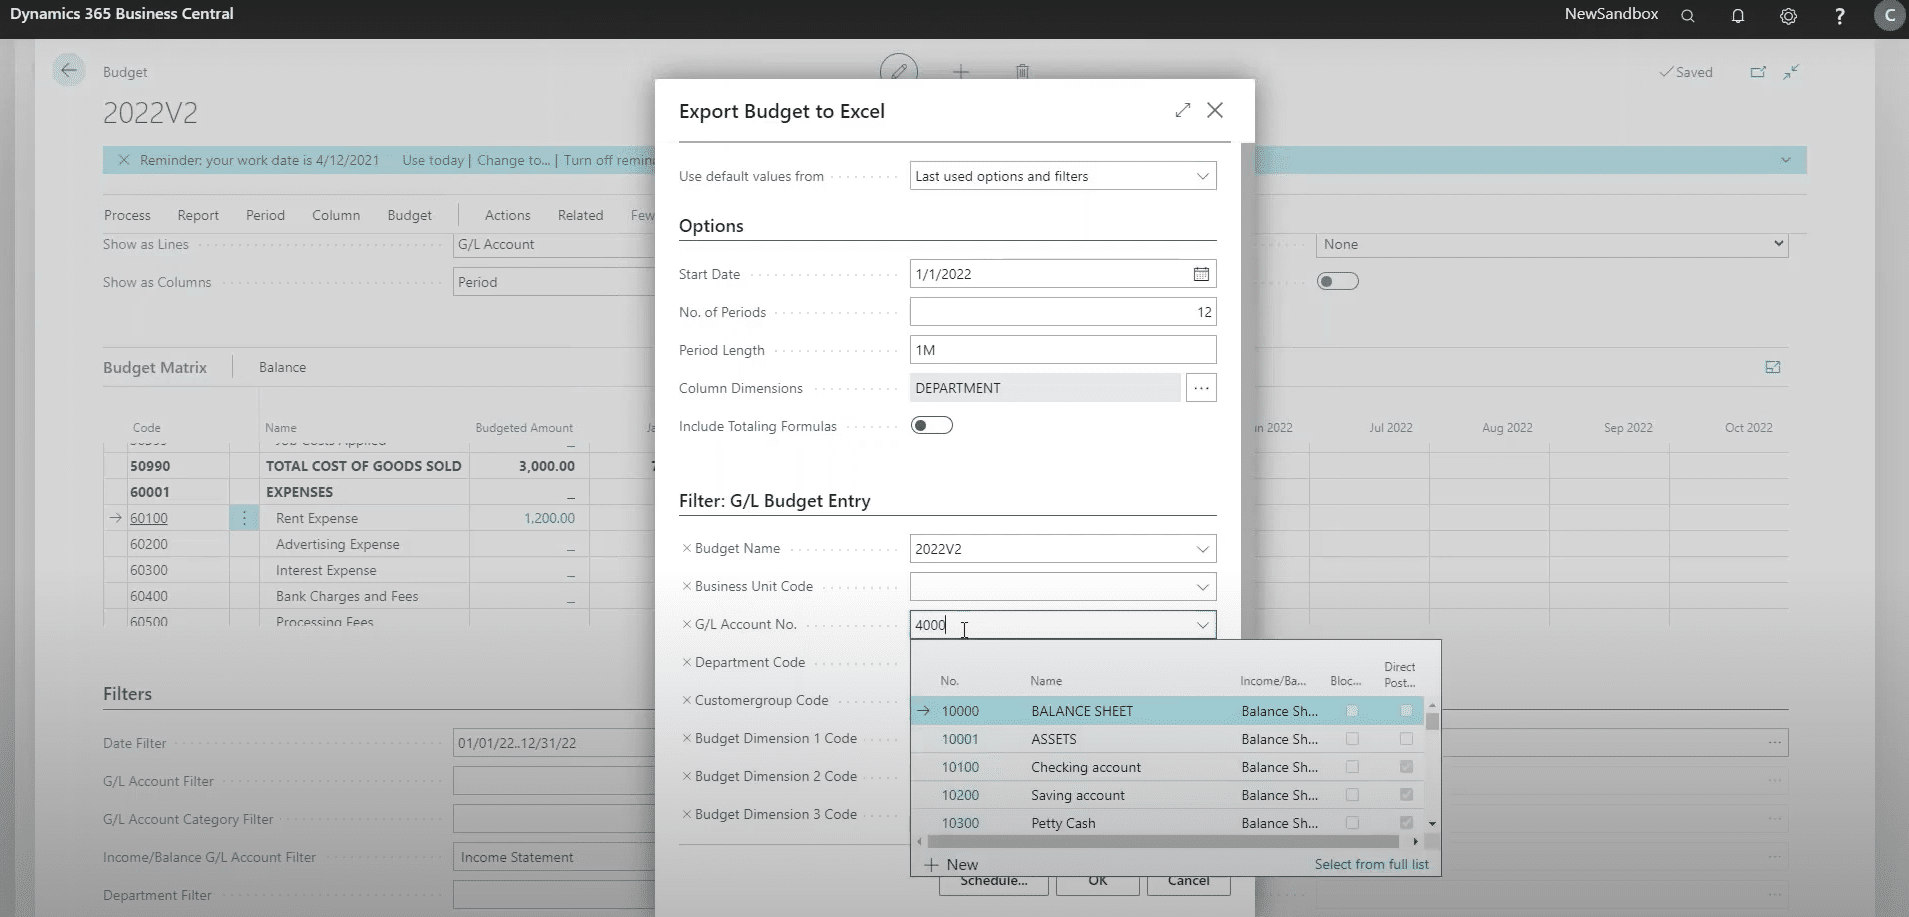This screenshot has width=1909, height=917.
Task: Click the search magnifier in top bar
Action: (1688, 16)
